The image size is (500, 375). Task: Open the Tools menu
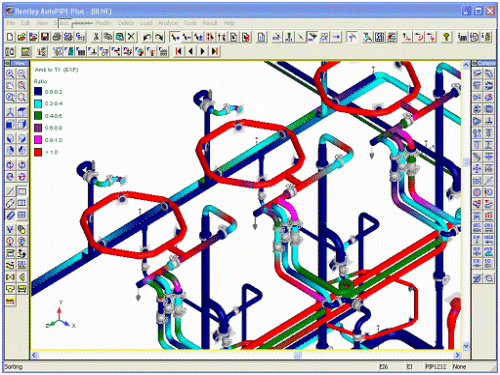[x=190, y=23]
